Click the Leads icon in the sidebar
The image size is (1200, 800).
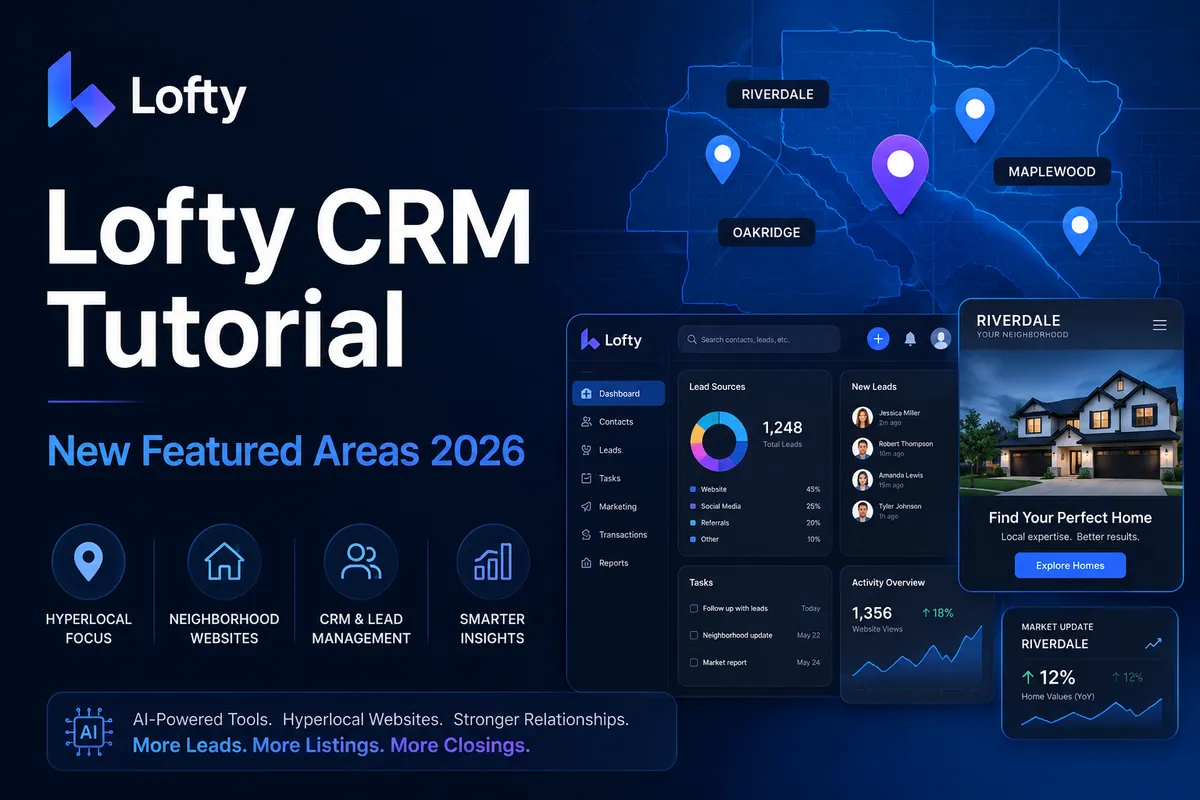point(587,450)
